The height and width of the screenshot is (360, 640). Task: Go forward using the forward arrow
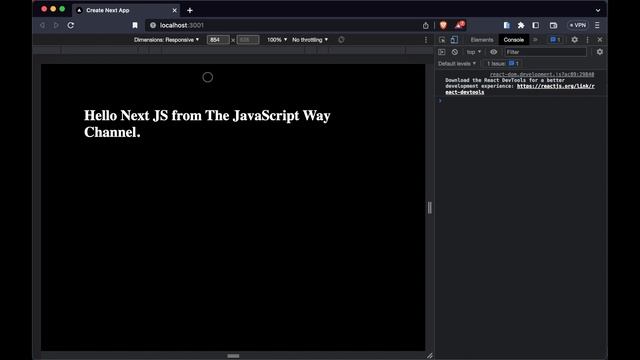[x=56, y=25]
